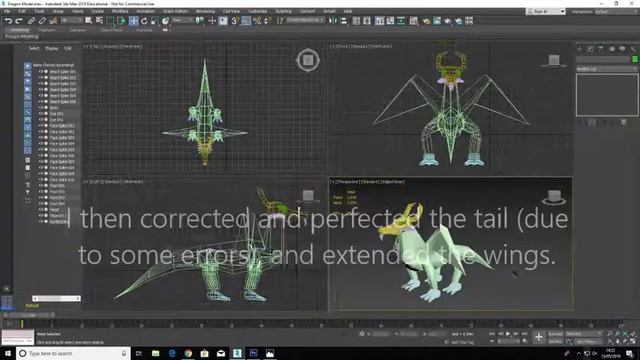Open the Selection Filter dropdown
640x360 pixels.
point(71,20)
